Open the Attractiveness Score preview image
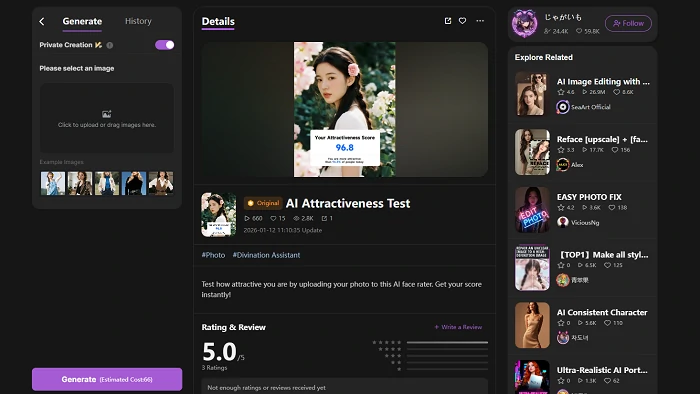700x394 pixels. tap(345, 109)
